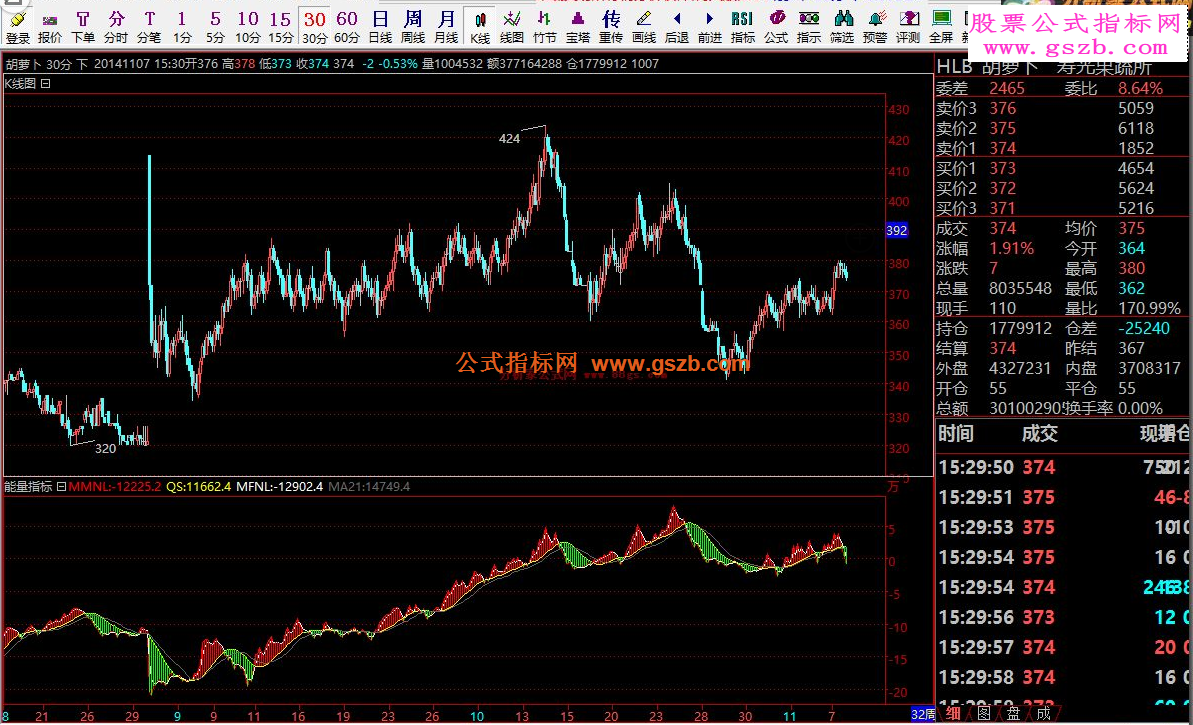Click the QS:11662.4 indicator value
The height and width of the screenshot is (725, 1193).
tap(199, 486)
